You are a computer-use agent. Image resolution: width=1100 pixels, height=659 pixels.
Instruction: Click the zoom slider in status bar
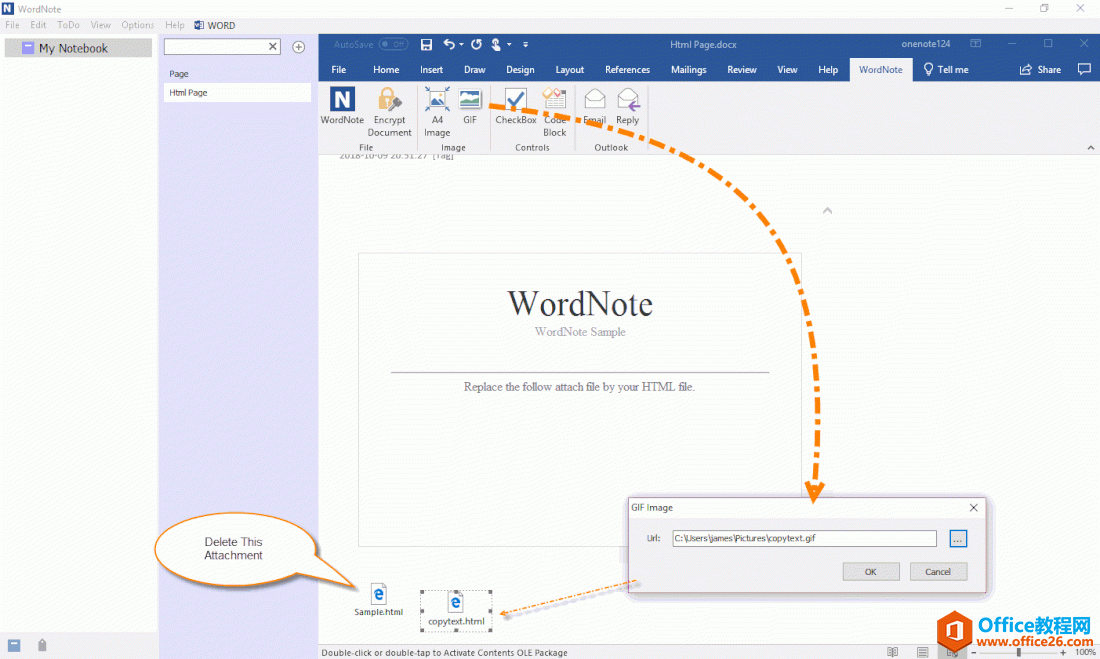(x=1018, y=652)
